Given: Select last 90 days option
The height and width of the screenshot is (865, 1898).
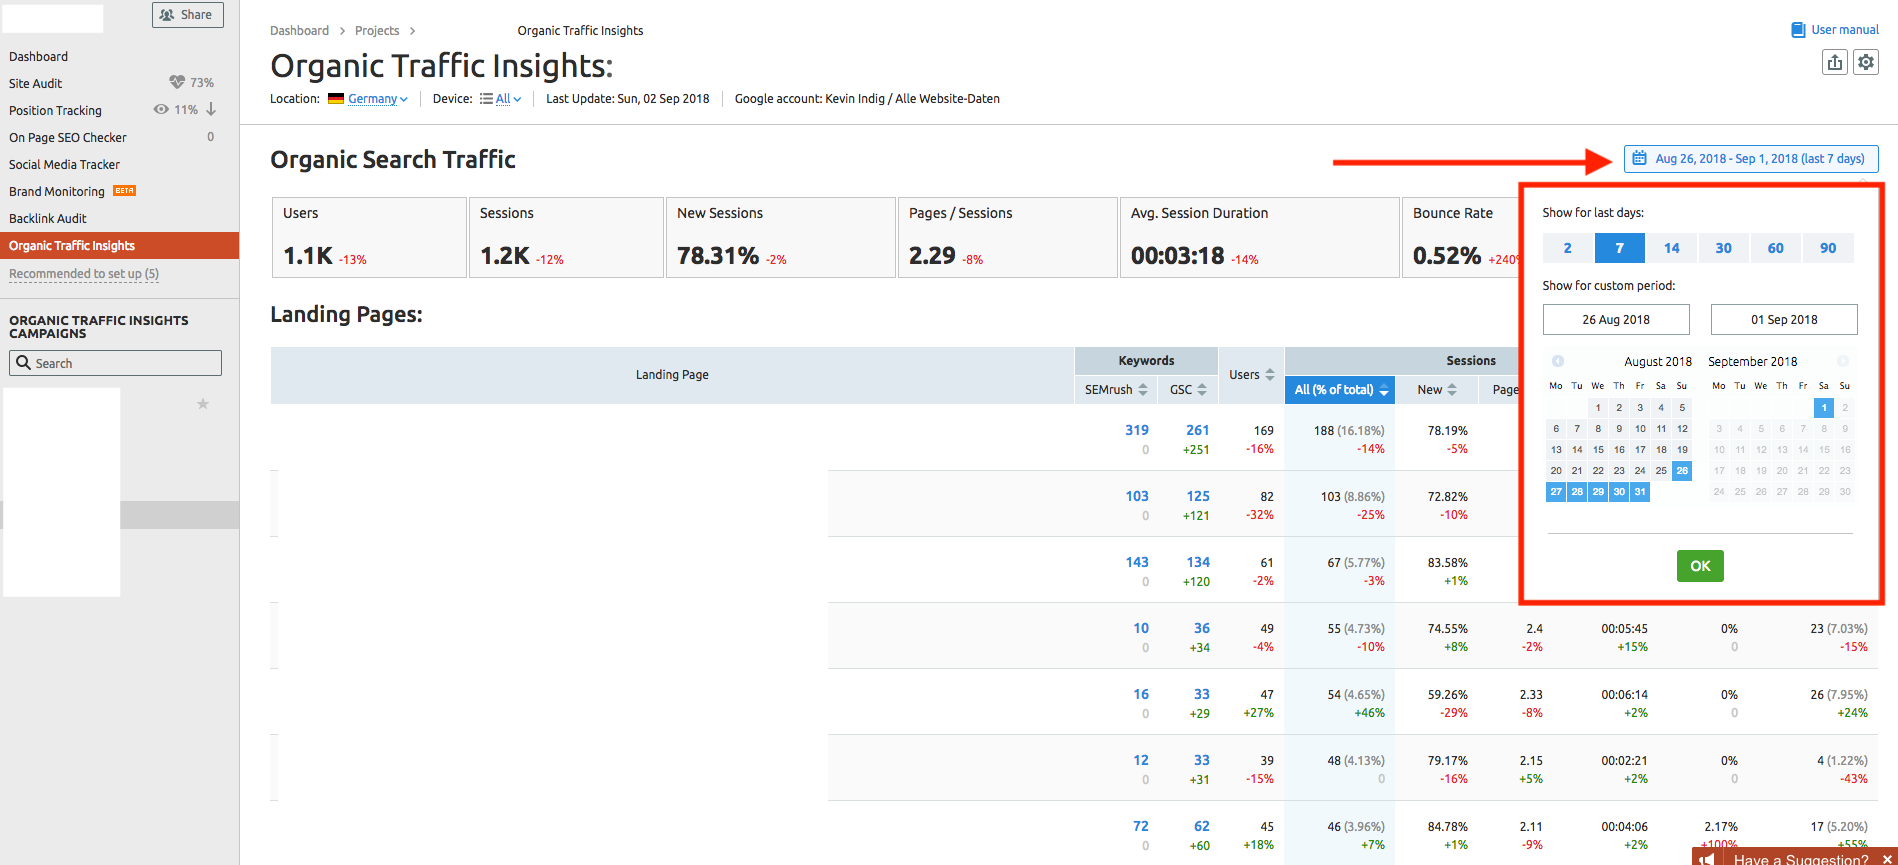Looking at the screenshot, I should (x=1828, y=248).
